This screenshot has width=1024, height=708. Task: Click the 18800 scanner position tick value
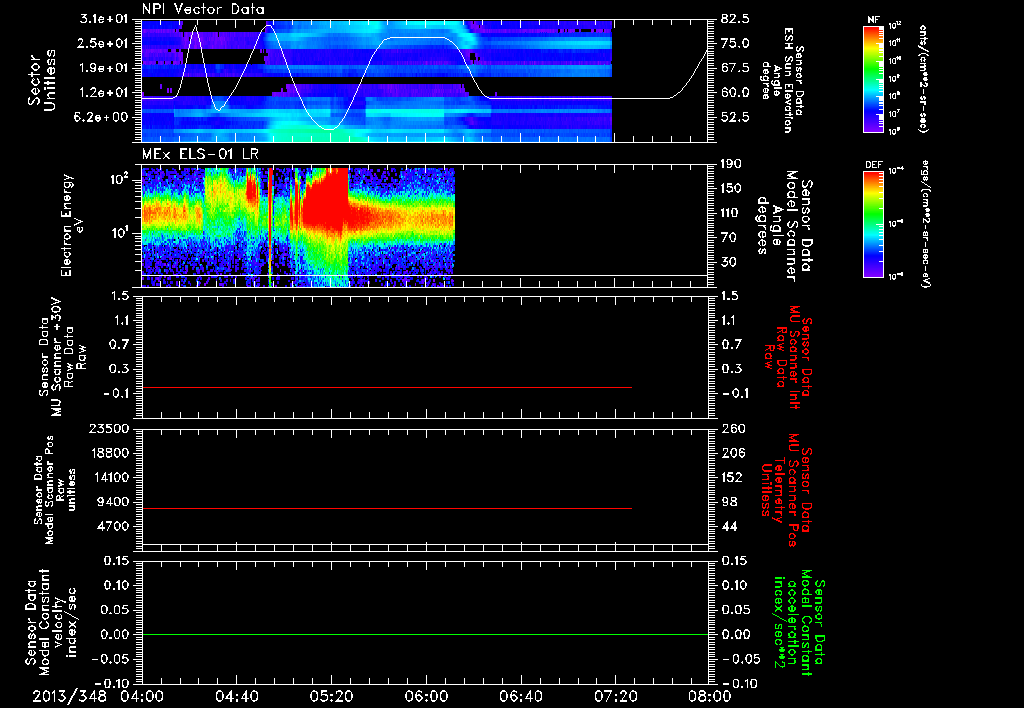(112, 453)
